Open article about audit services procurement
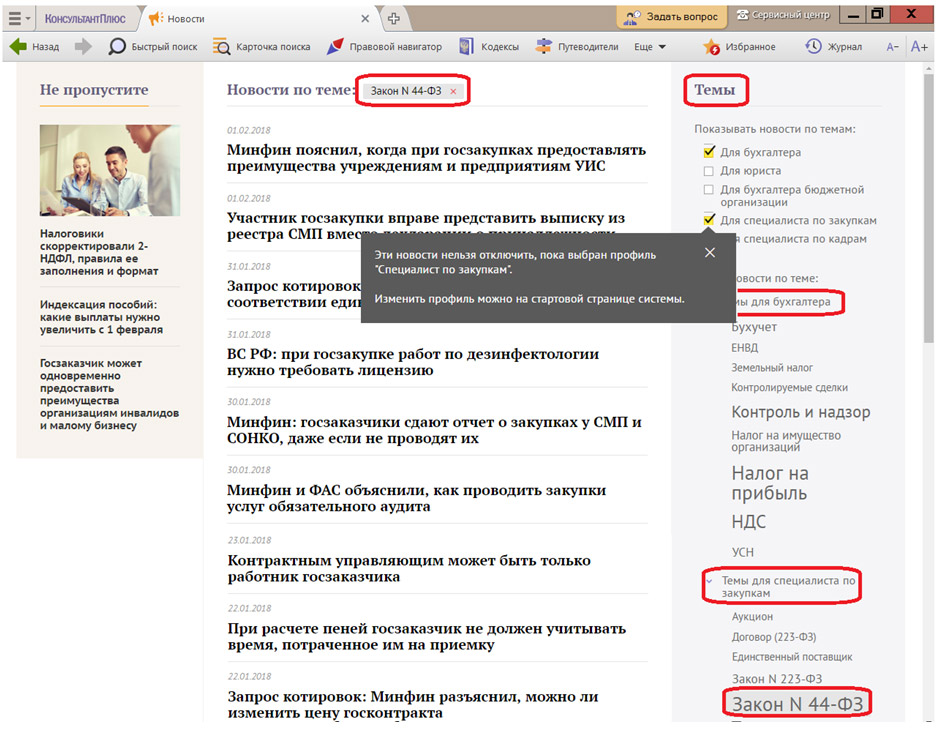 [416, 499]
